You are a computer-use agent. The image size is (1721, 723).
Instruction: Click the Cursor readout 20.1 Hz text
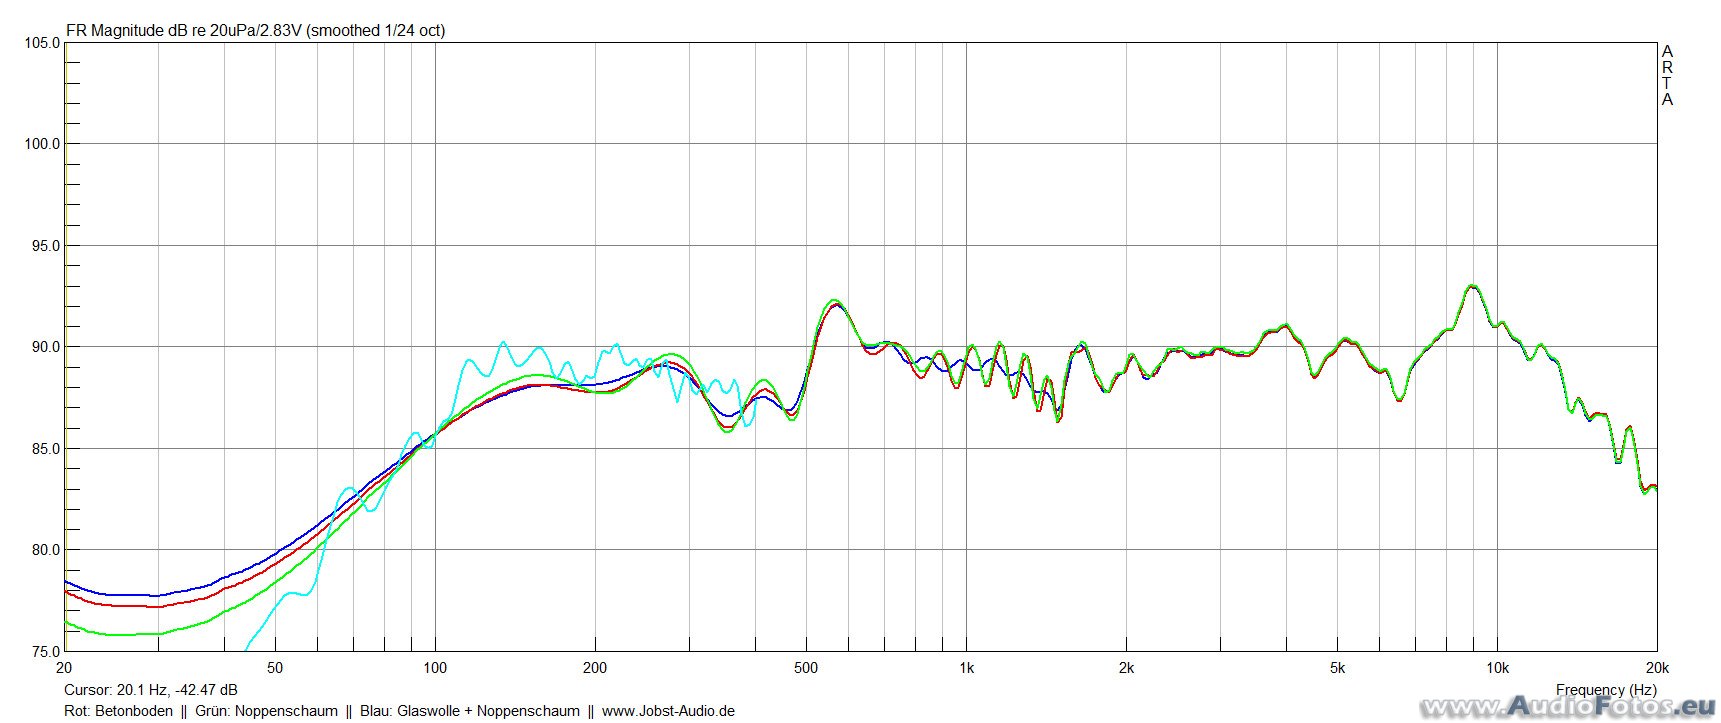pos(151,690)
